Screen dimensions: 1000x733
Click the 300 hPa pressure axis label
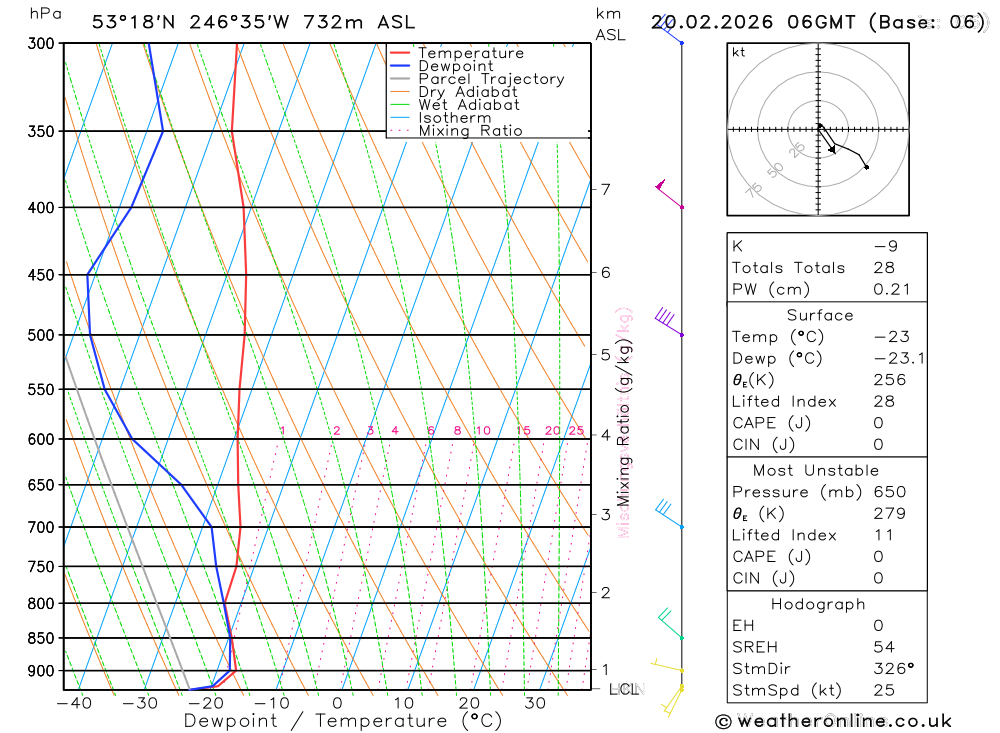41,43
